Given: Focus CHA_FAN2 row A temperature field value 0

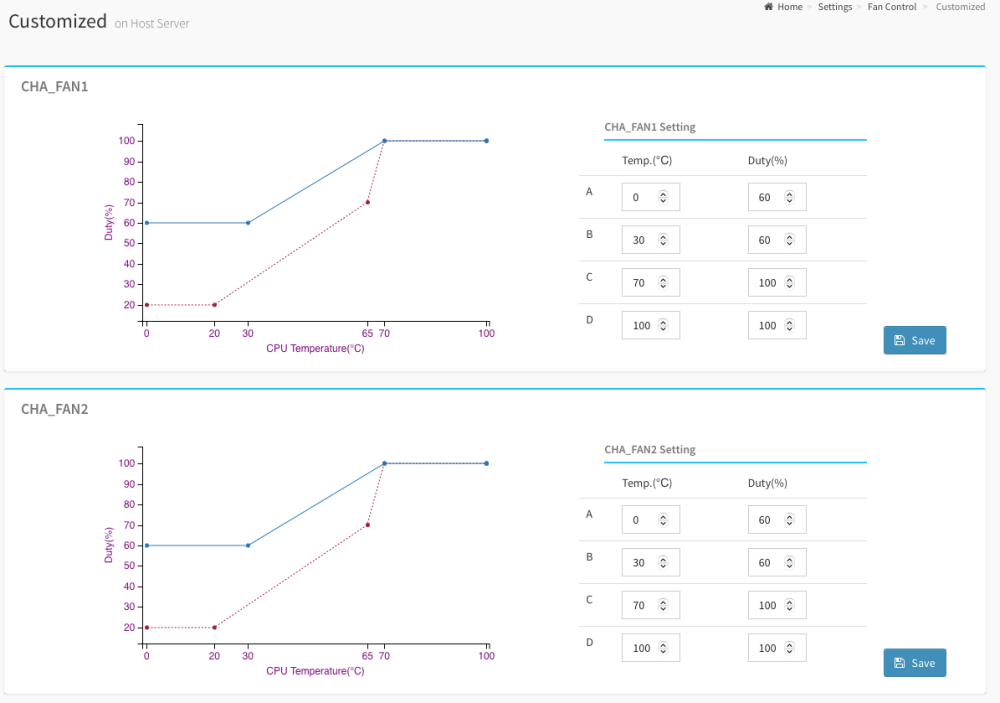Looking at the screenshot, I should click(x=651, y=520).
